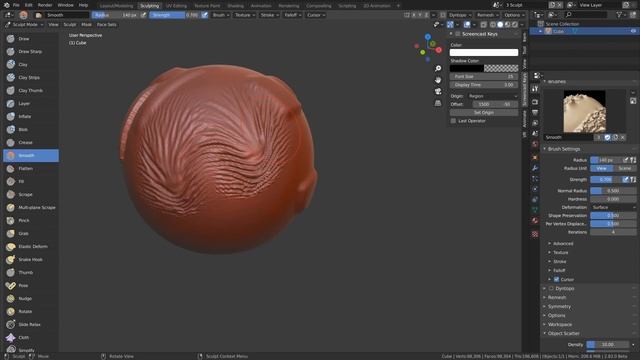
Task: Enable the Dyntopo panel checkbox
Action: click(x=551, y=289)
